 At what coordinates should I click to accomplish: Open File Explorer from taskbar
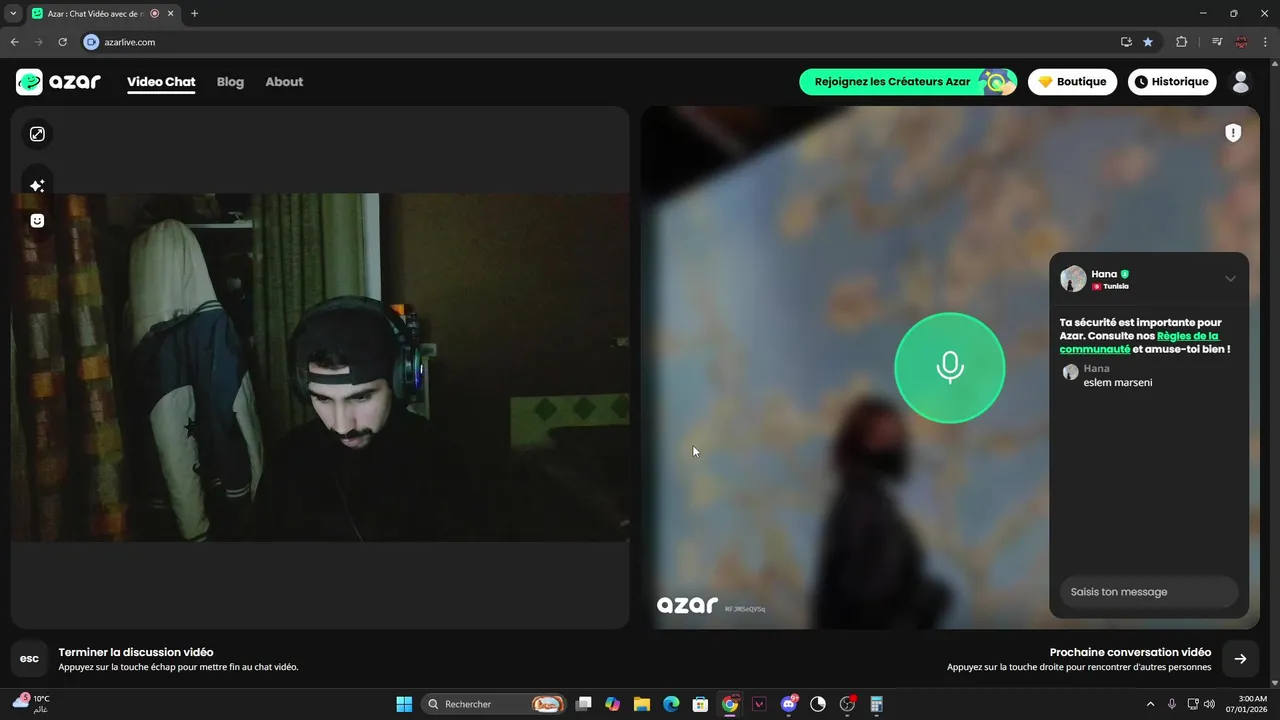tap(642, 704)
